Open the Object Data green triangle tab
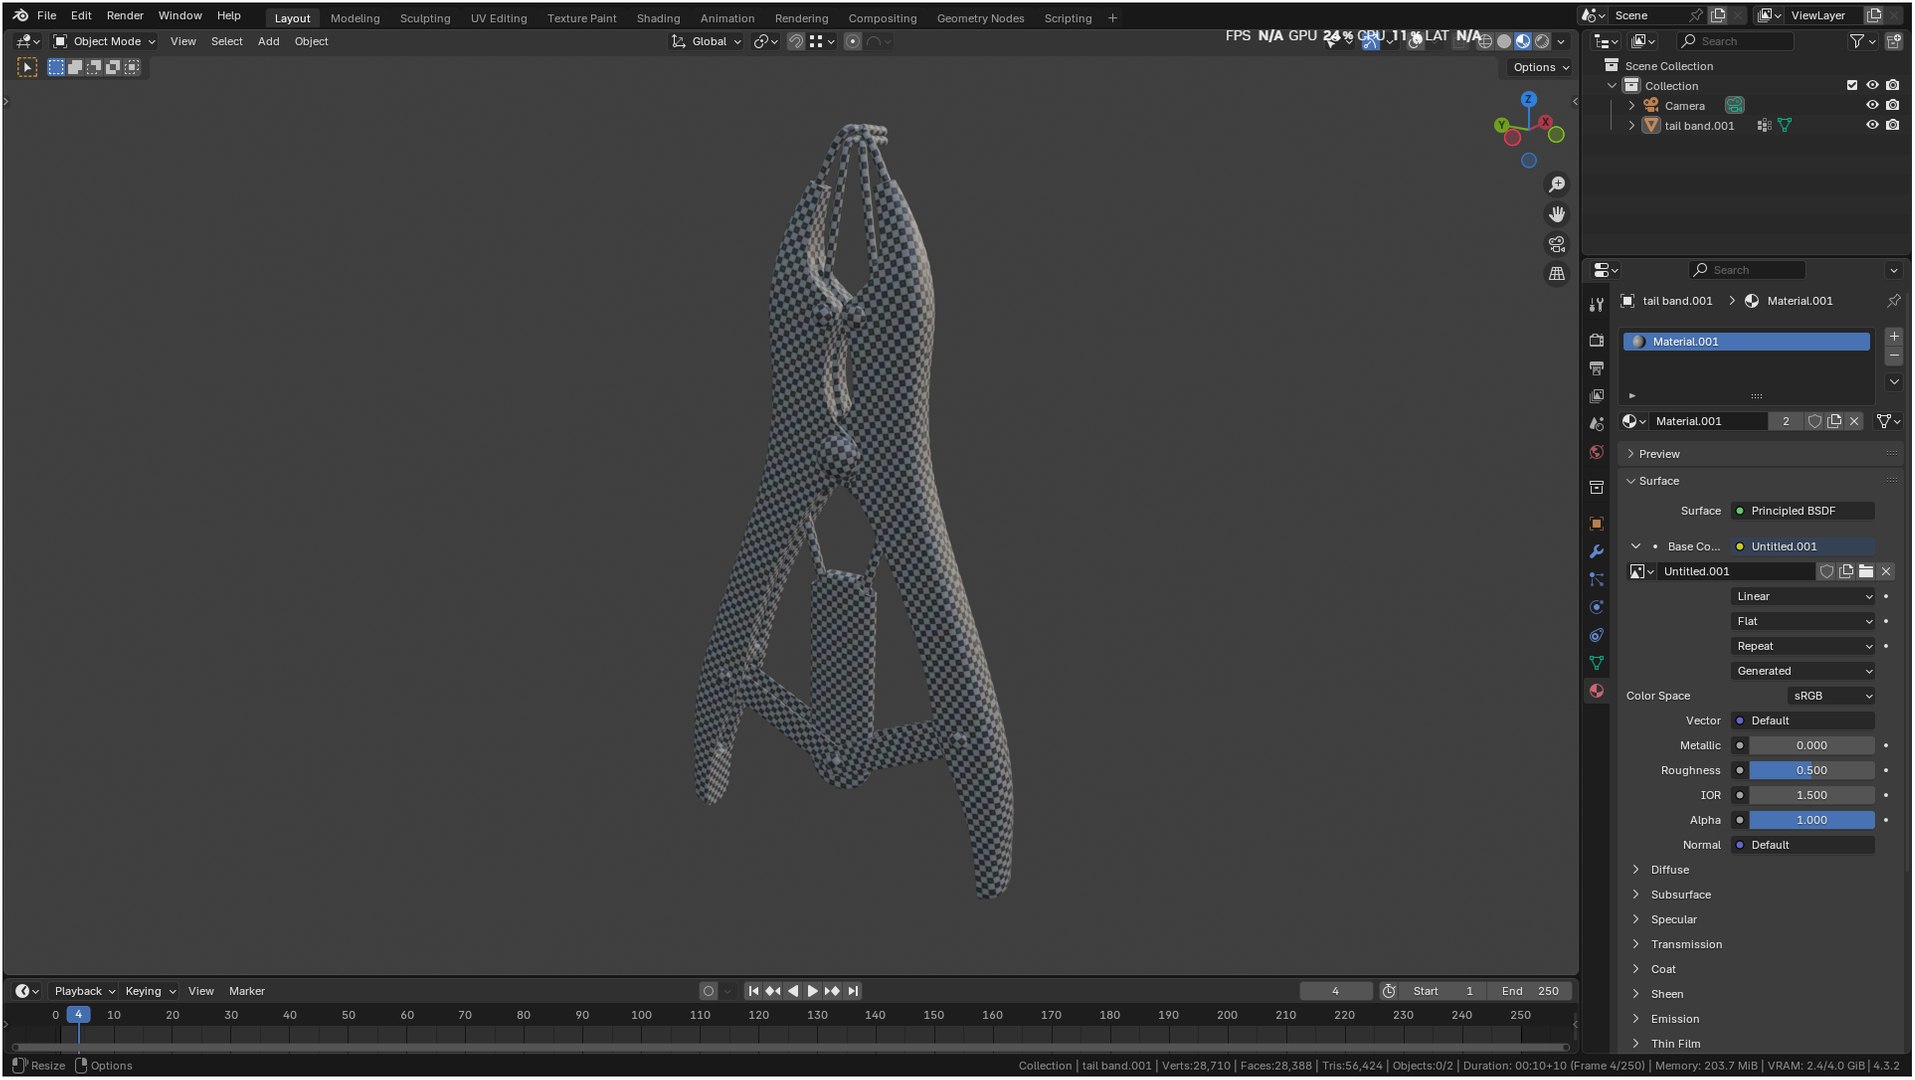1915x1080 pixels. click(x=1597, y=663)
